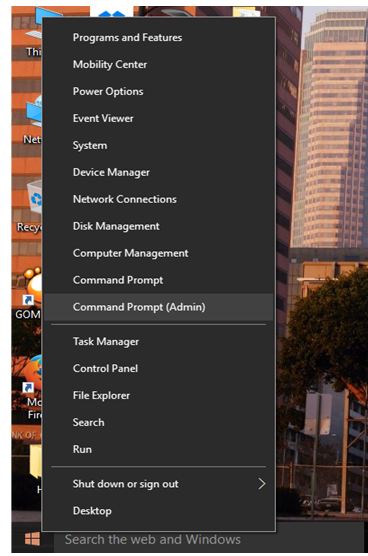Select the GOM Player desktop shortcut

(29, 294)
